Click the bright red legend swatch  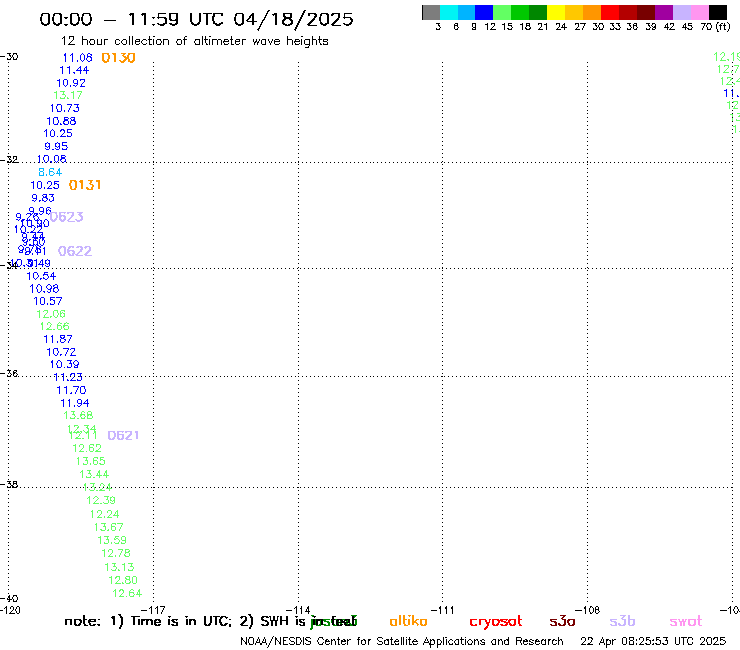coord(610,12)
